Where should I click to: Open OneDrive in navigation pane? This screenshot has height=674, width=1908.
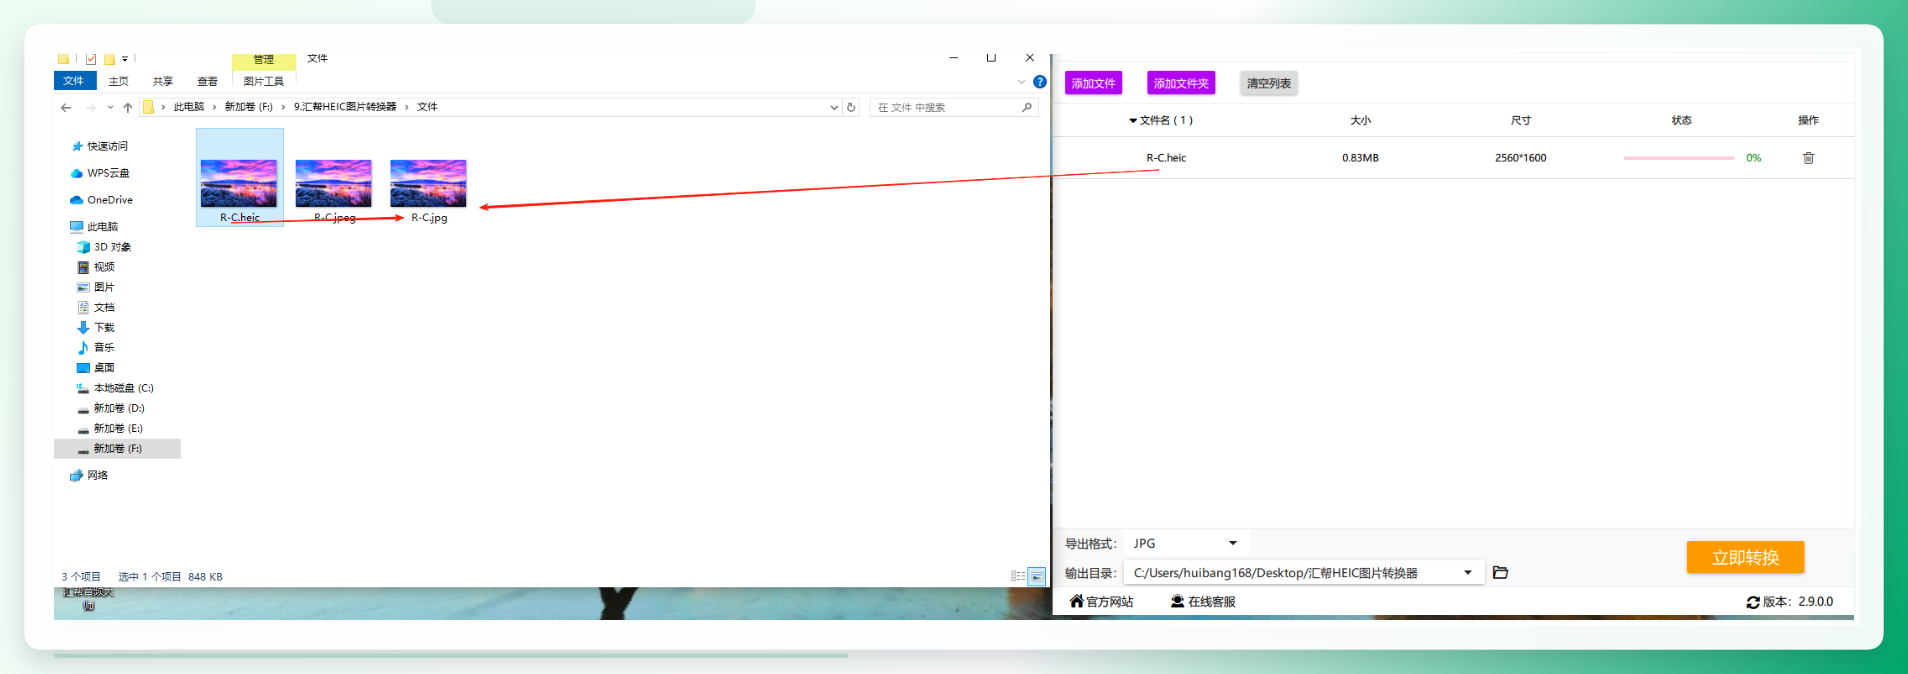101,200
